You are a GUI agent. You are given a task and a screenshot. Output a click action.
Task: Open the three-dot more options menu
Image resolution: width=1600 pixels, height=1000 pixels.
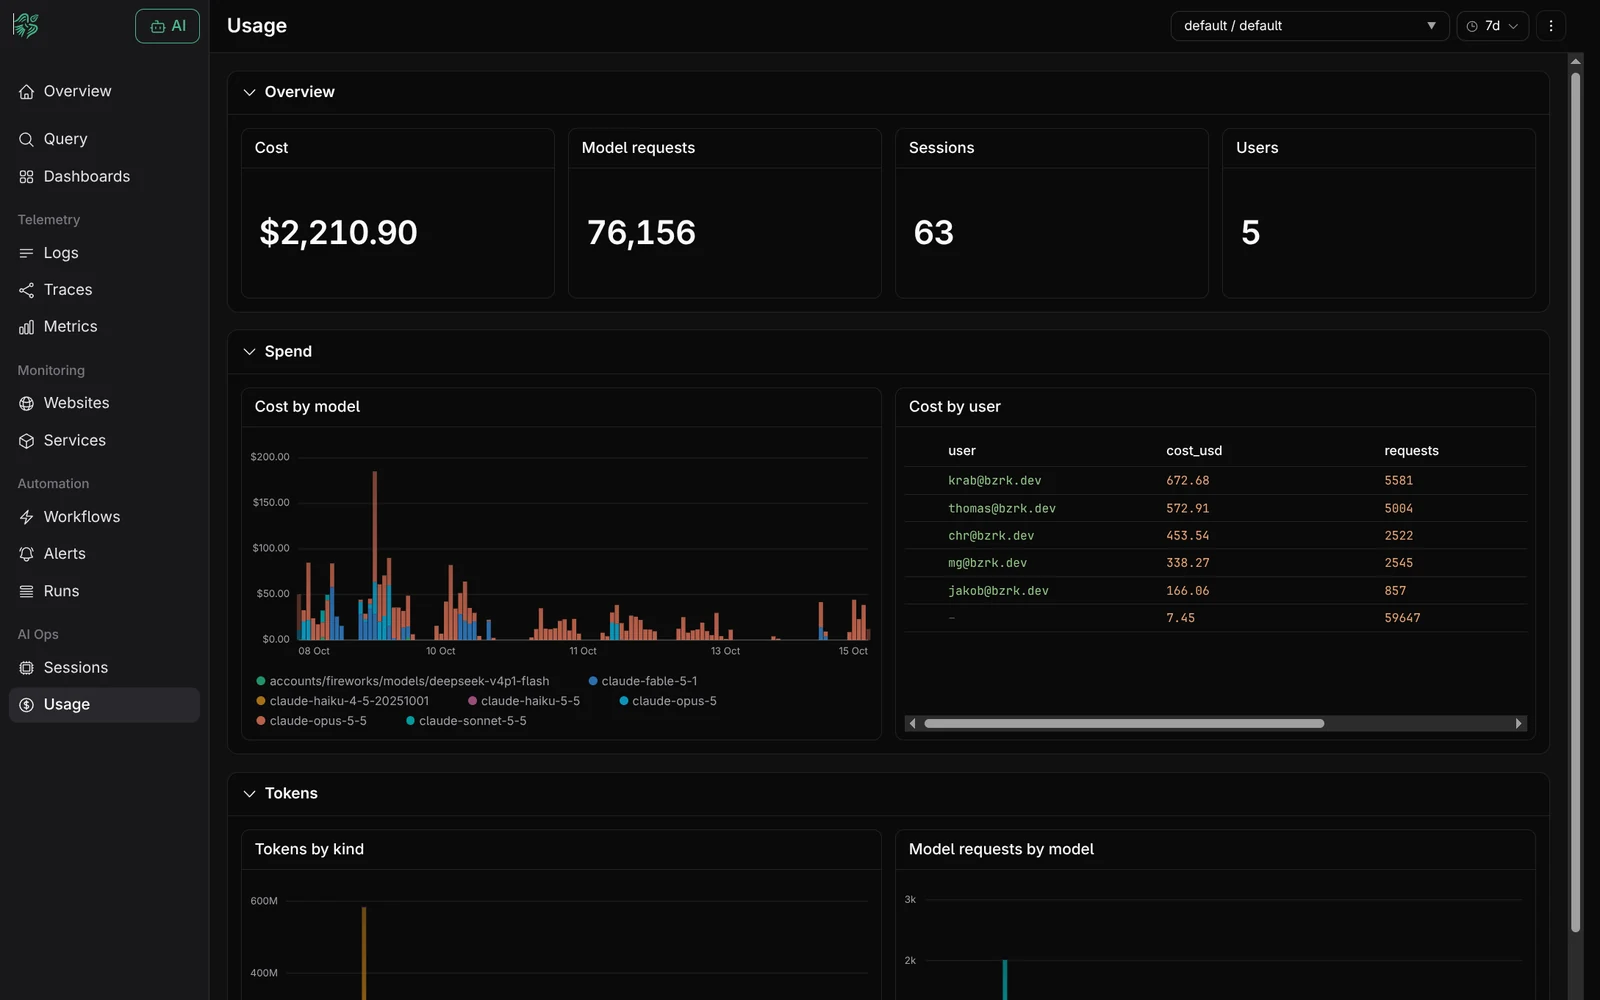pos(1551,26)
